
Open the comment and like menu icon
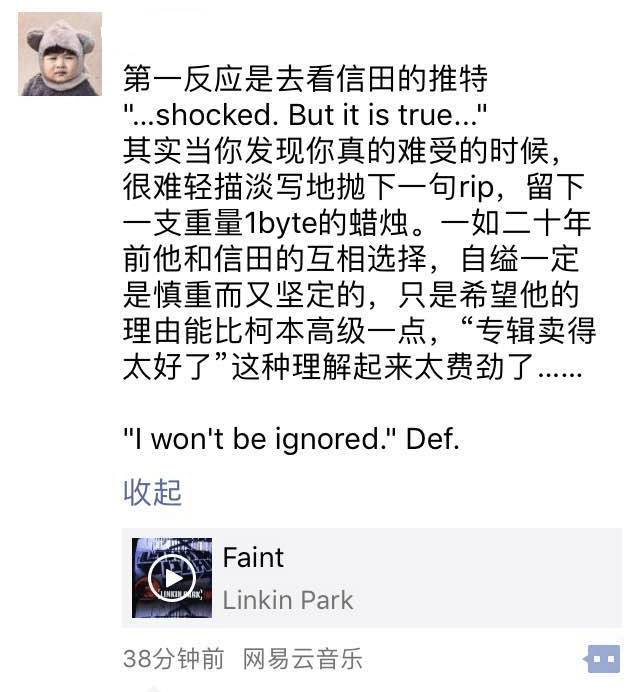603,659
